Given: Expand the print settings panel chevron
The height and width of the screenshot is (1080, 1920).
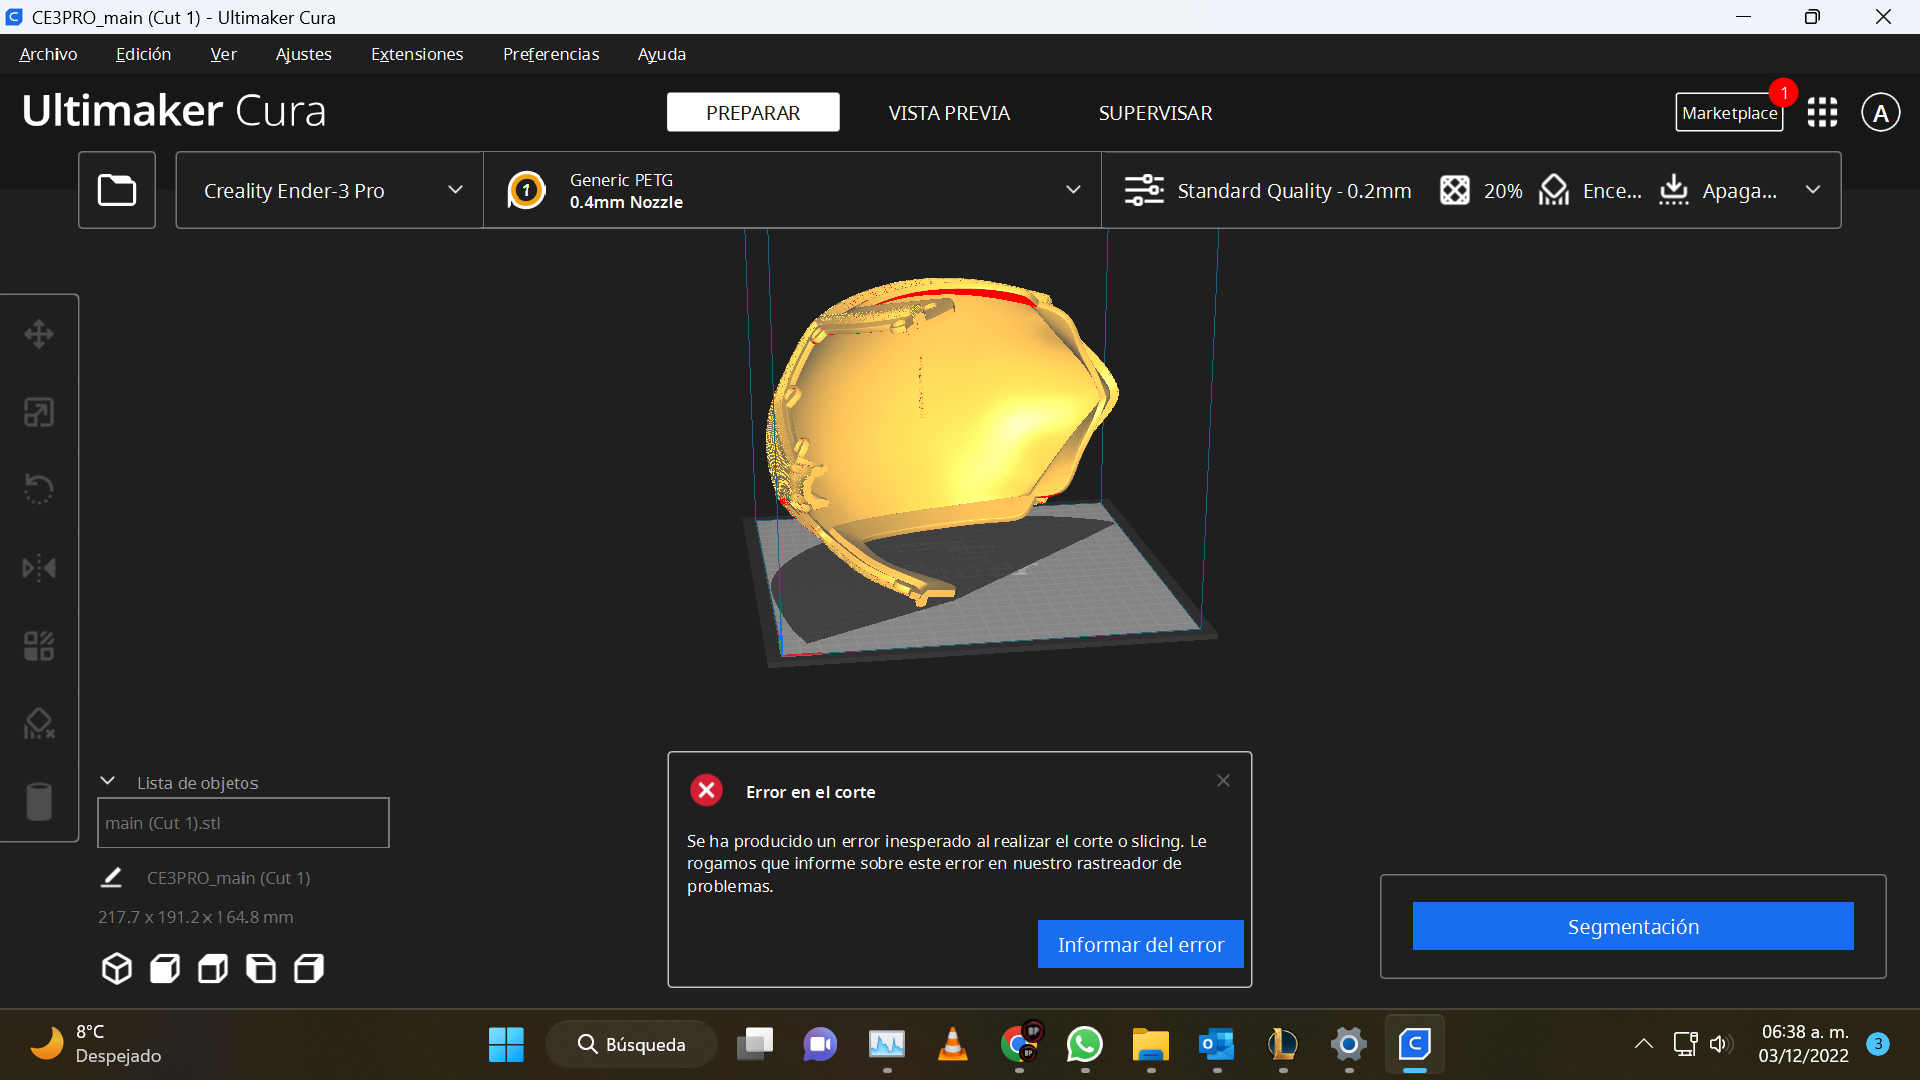Looking at the screenshot, I should pos(1813,190).
